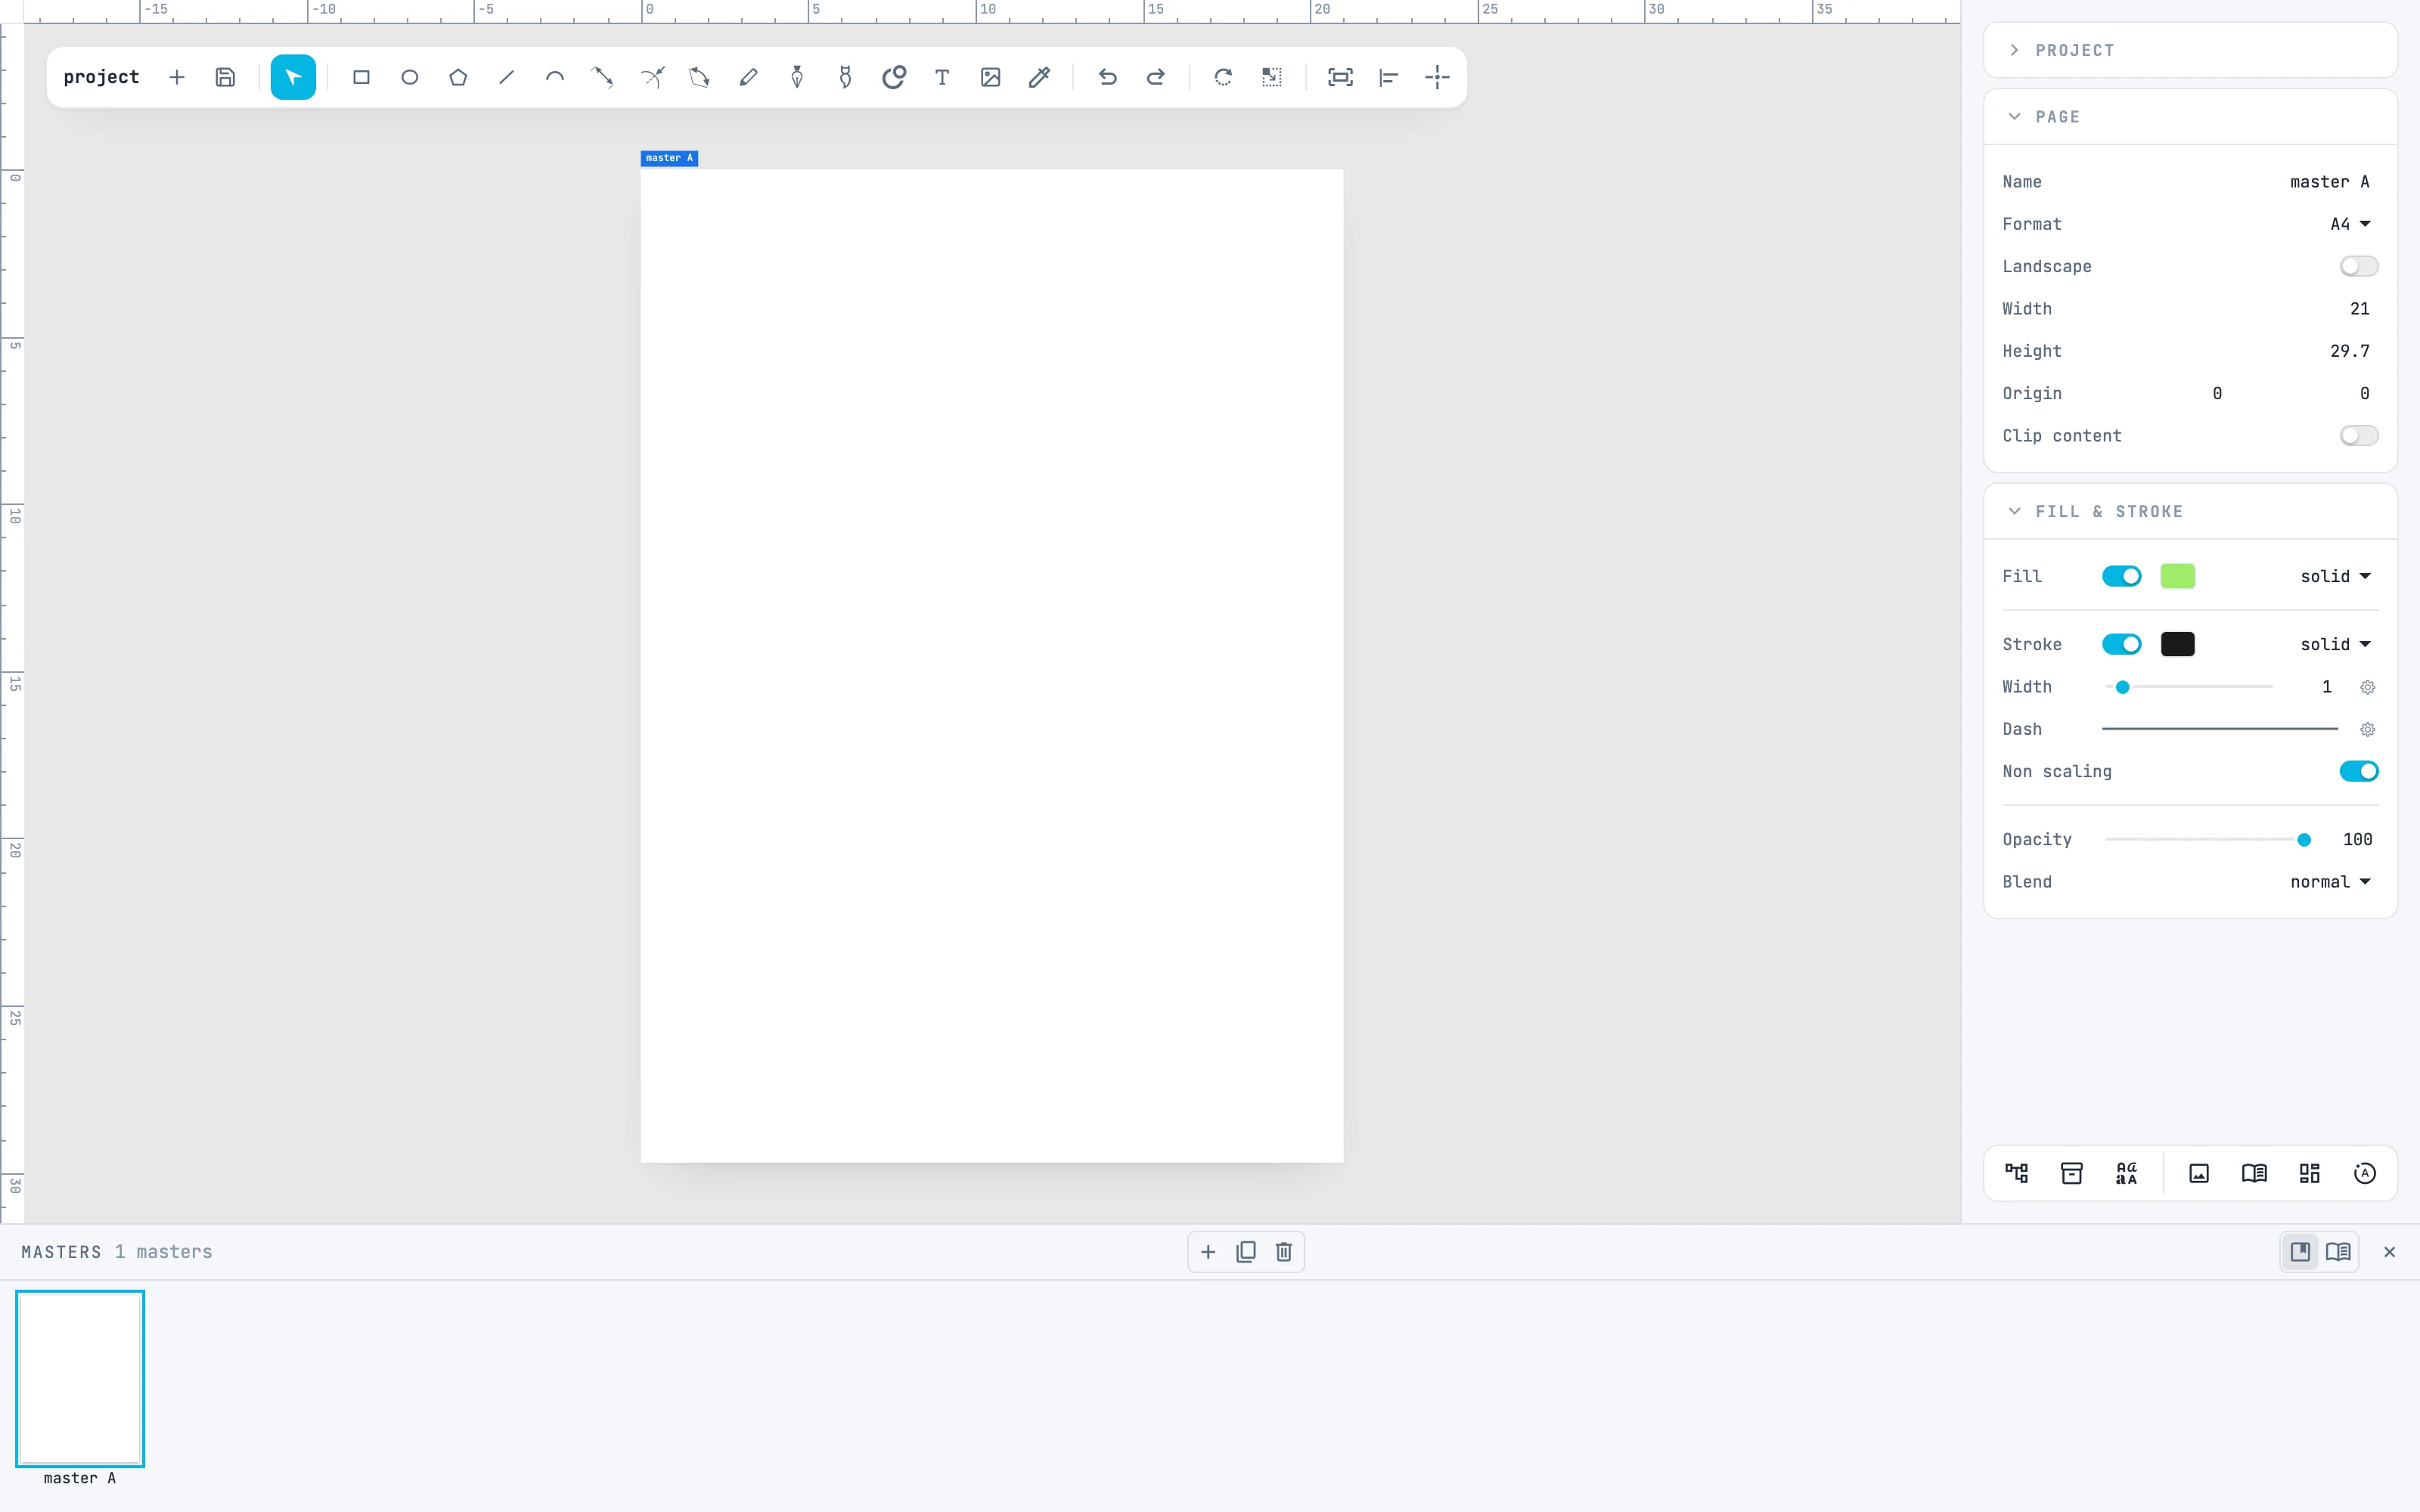Select the Polygon tool

(x=458, y=77)
